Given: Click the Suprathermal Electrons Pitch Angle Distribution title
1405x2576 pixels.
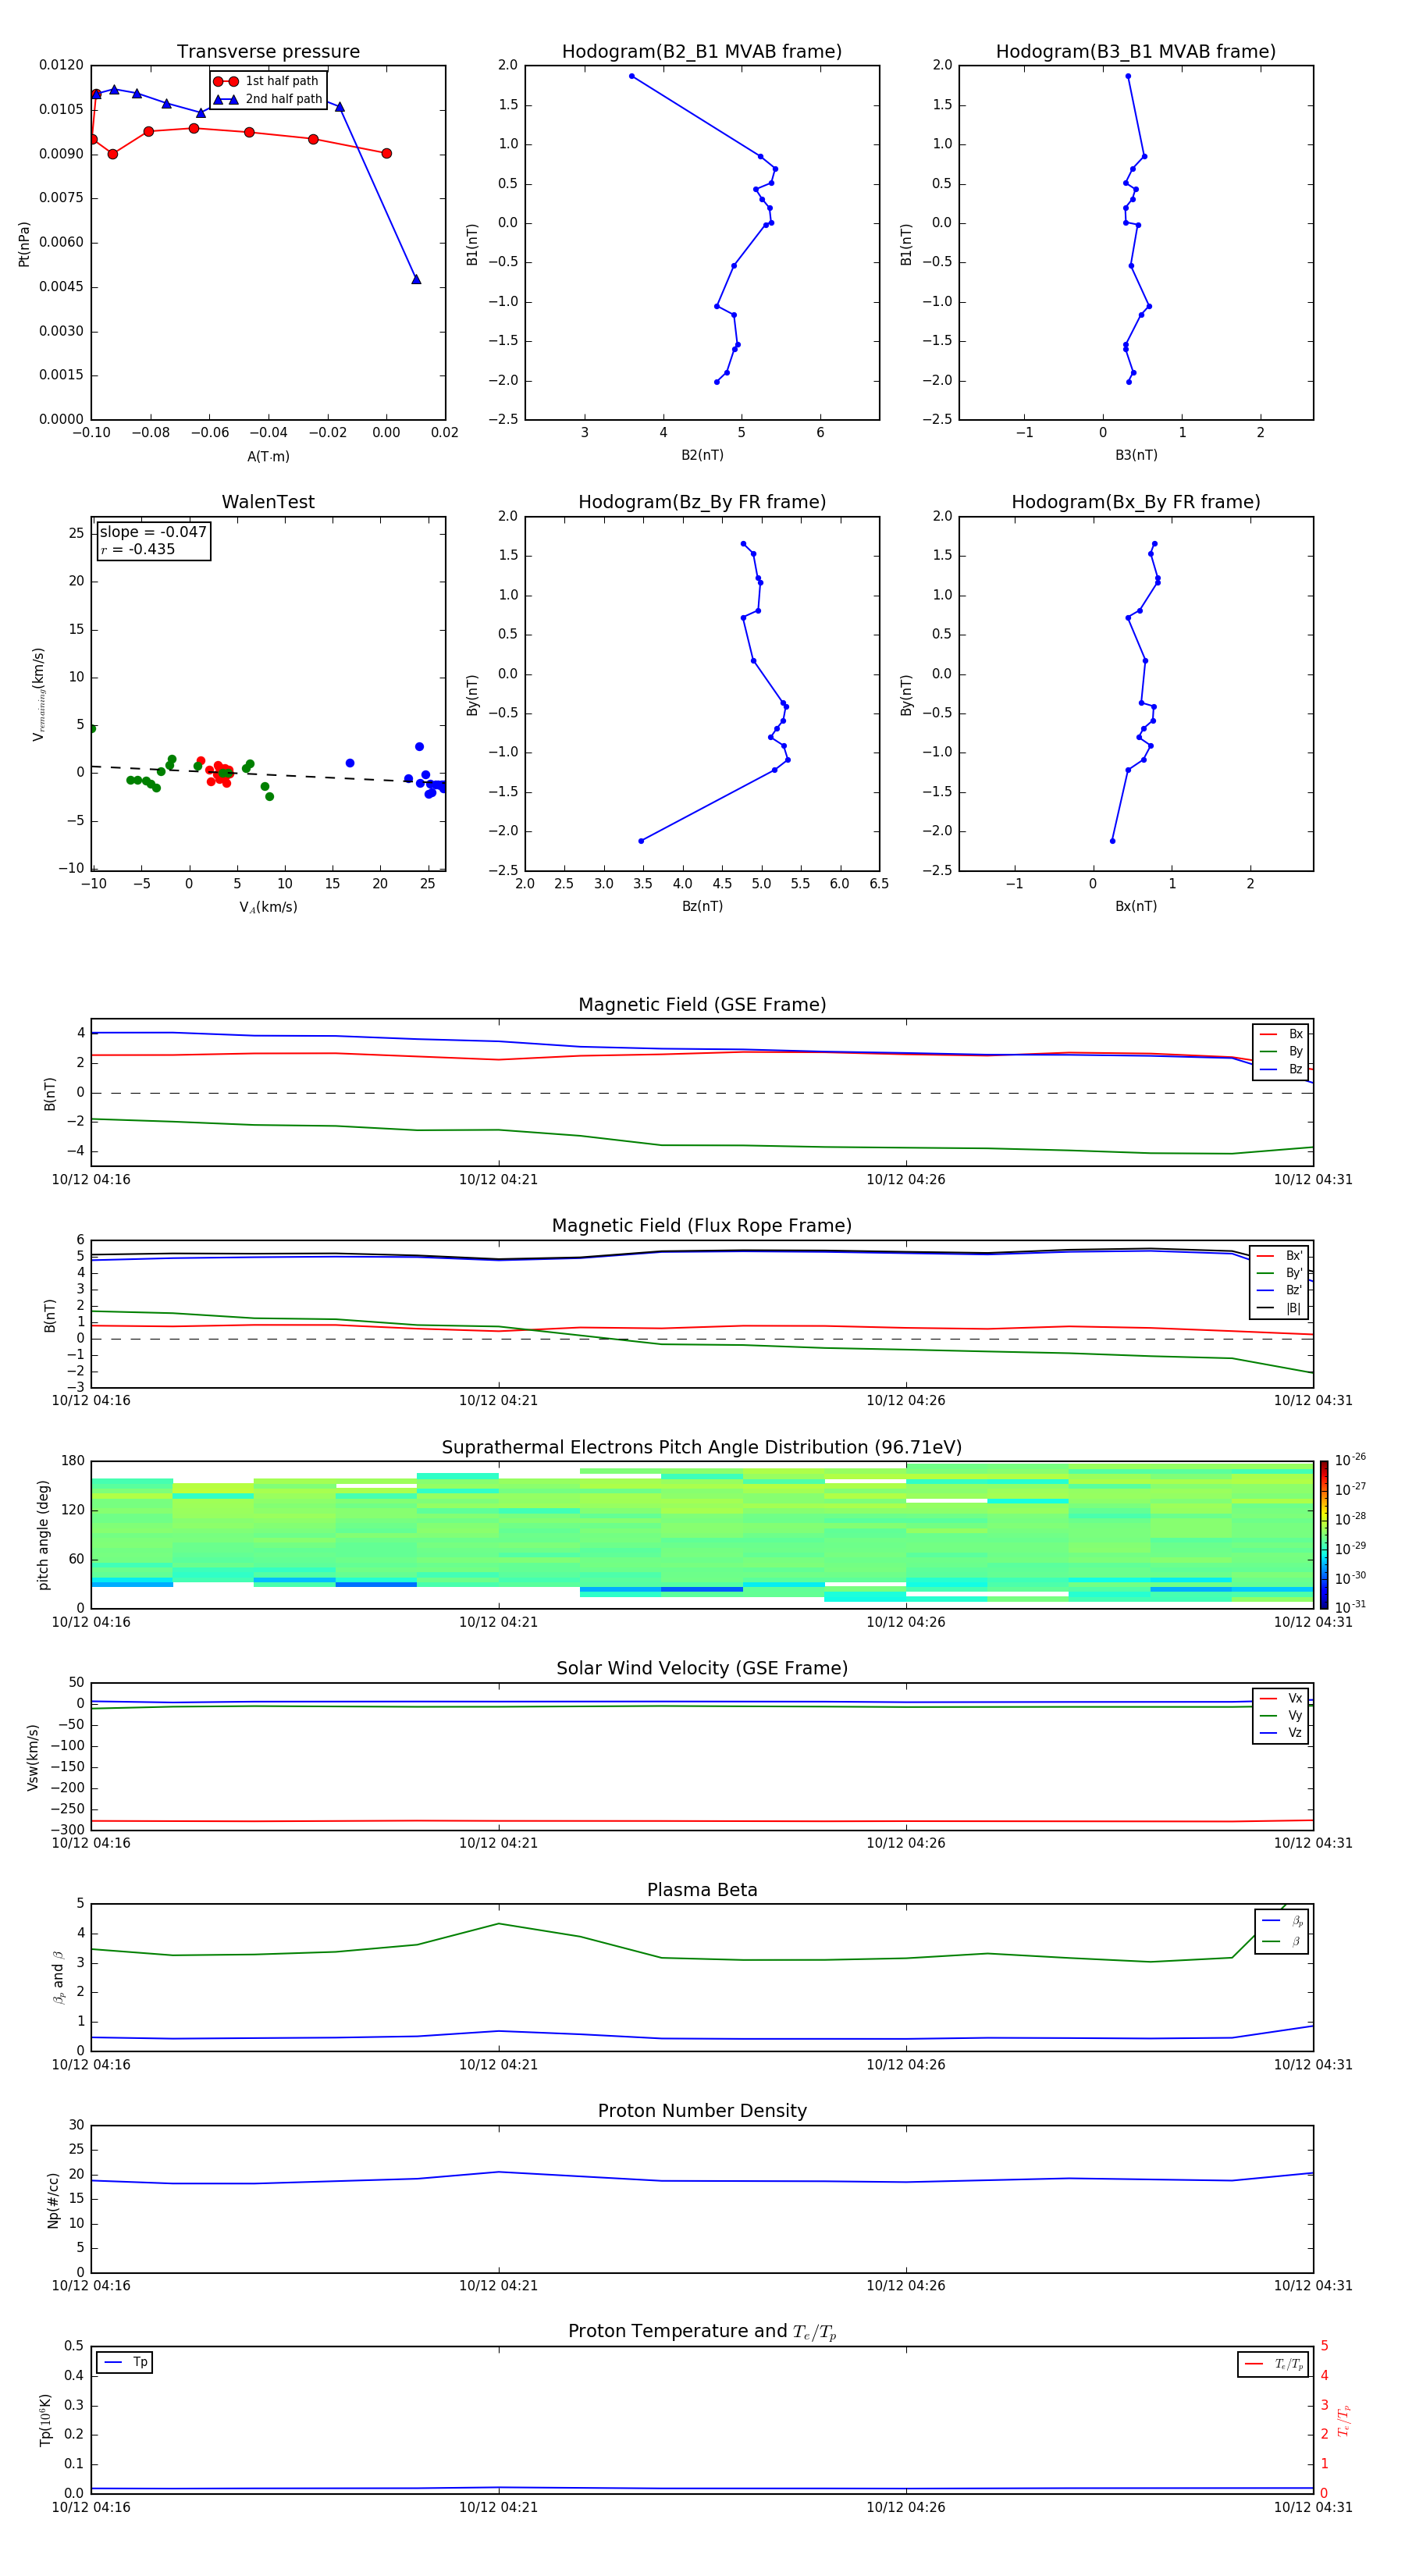Looking at the screenshot, I should (x=702, y=1448).
